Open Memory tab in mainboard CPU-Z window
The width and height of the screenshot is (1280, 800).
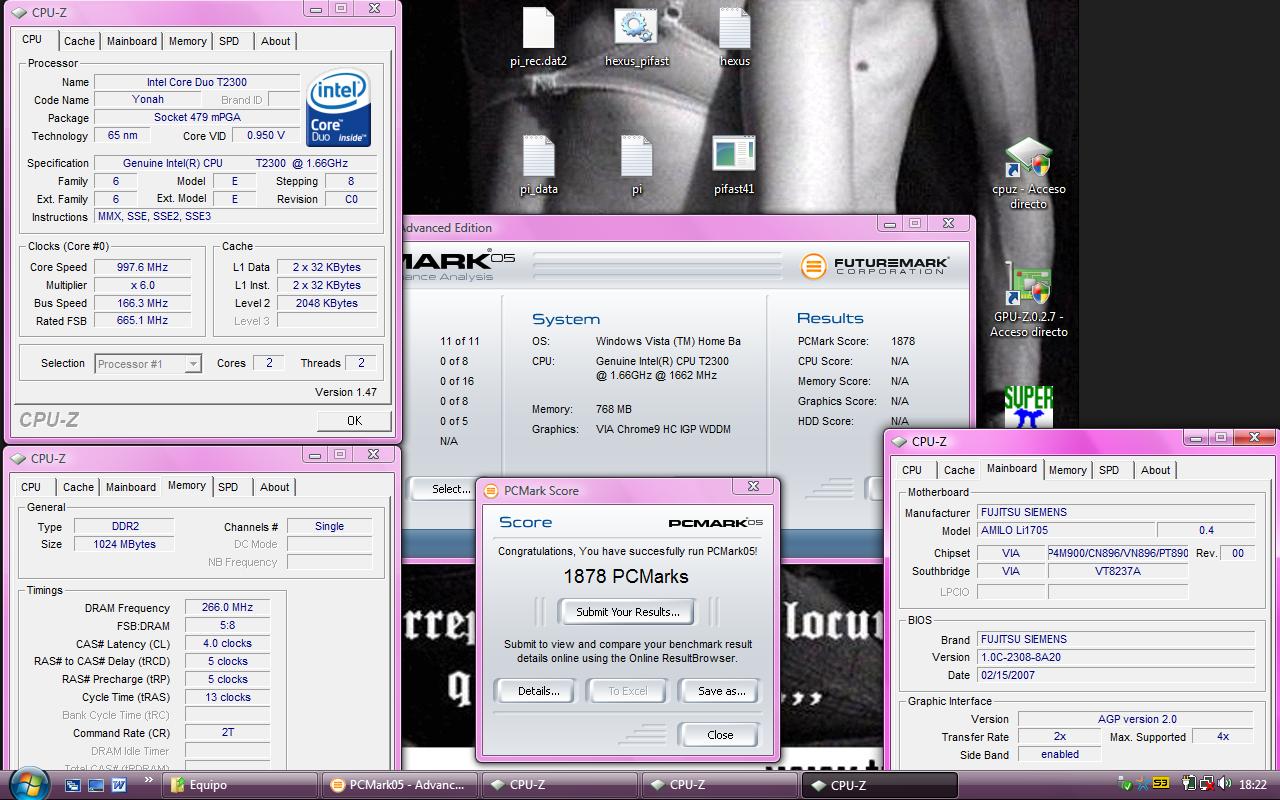pyautogui.click(x=1067, y=470)
